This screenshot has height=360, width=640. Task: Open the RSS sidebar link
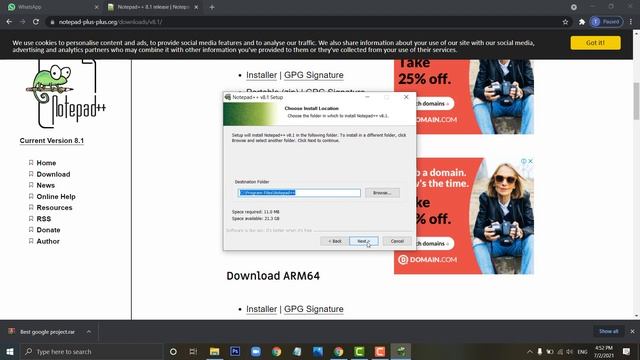click(x=44, y=219)
